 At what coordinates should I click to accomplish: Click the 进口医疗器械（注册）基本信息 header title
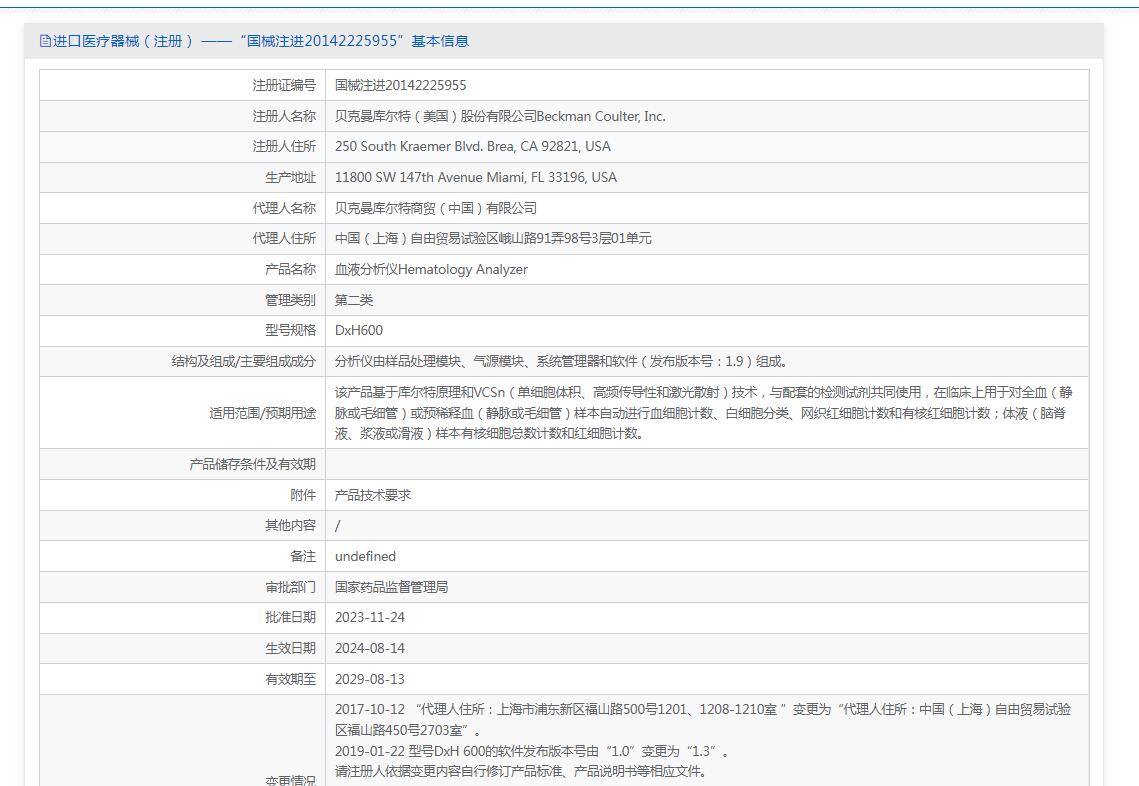(x=260, y=41)
